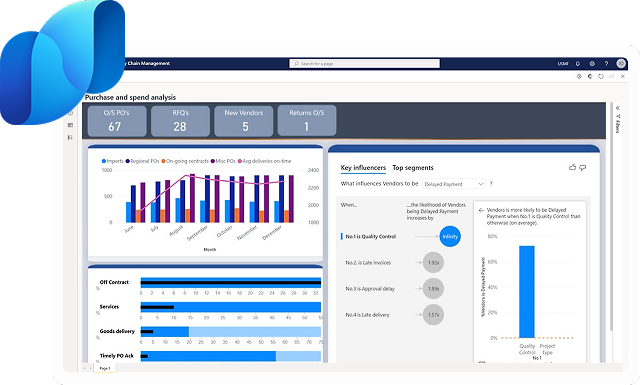The height and width of the screenshot is (385, 640).
Task: Select the Page 1 tab at the bottom
Action: (x=105, y=368)
